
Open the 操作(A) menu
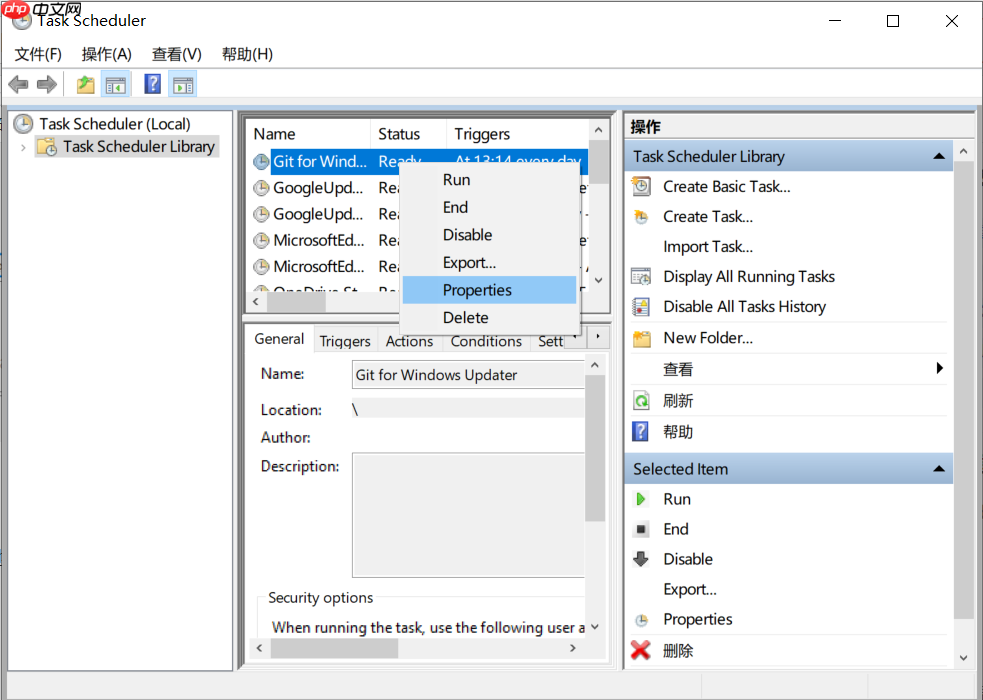[107, 55]
